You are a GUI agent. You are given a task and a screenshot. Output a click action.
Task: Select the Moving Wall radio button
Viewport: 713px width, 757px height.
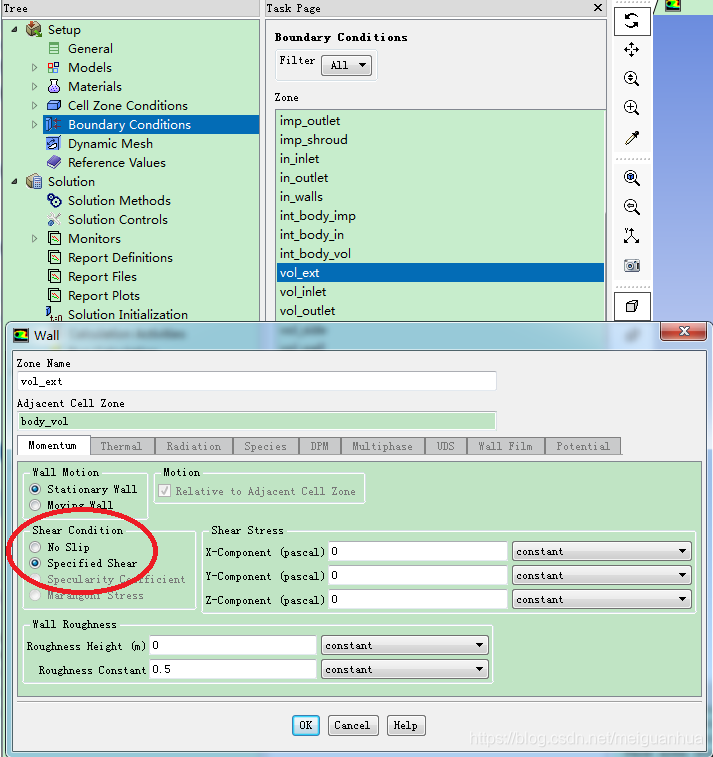click(35, 505)
